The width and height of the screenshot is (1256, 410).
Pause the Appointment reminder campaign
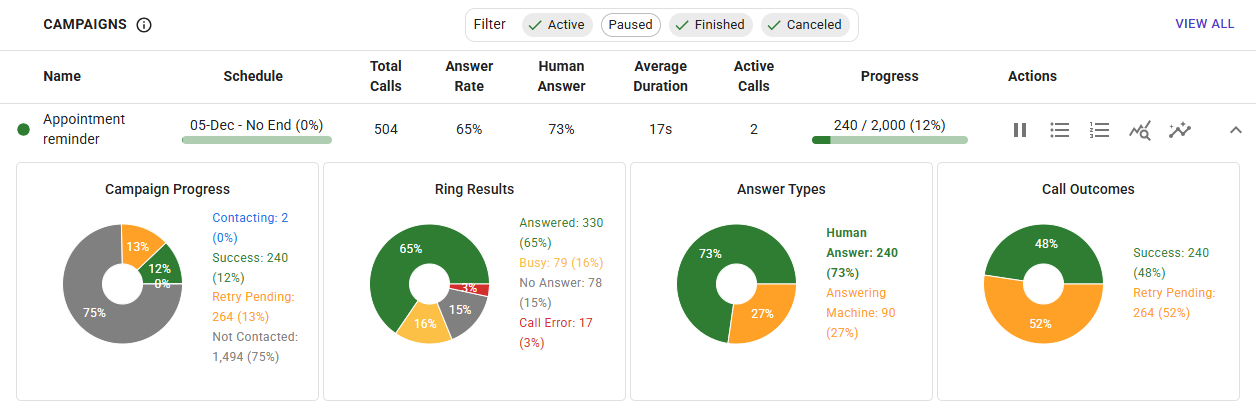[1020, 130]
